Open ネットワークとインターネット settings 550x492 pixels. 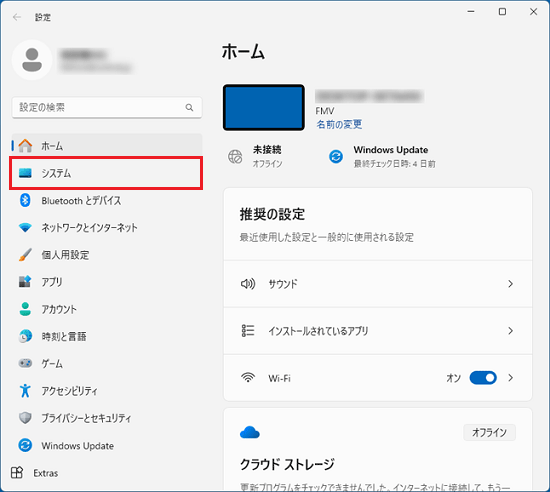107,228
